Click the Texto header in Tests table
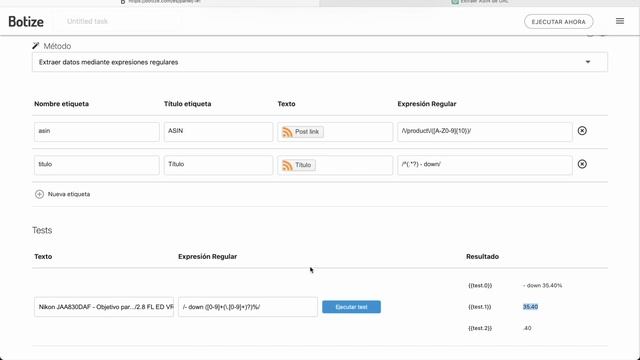This screenshot has height=360, width=640. [43, 257]
